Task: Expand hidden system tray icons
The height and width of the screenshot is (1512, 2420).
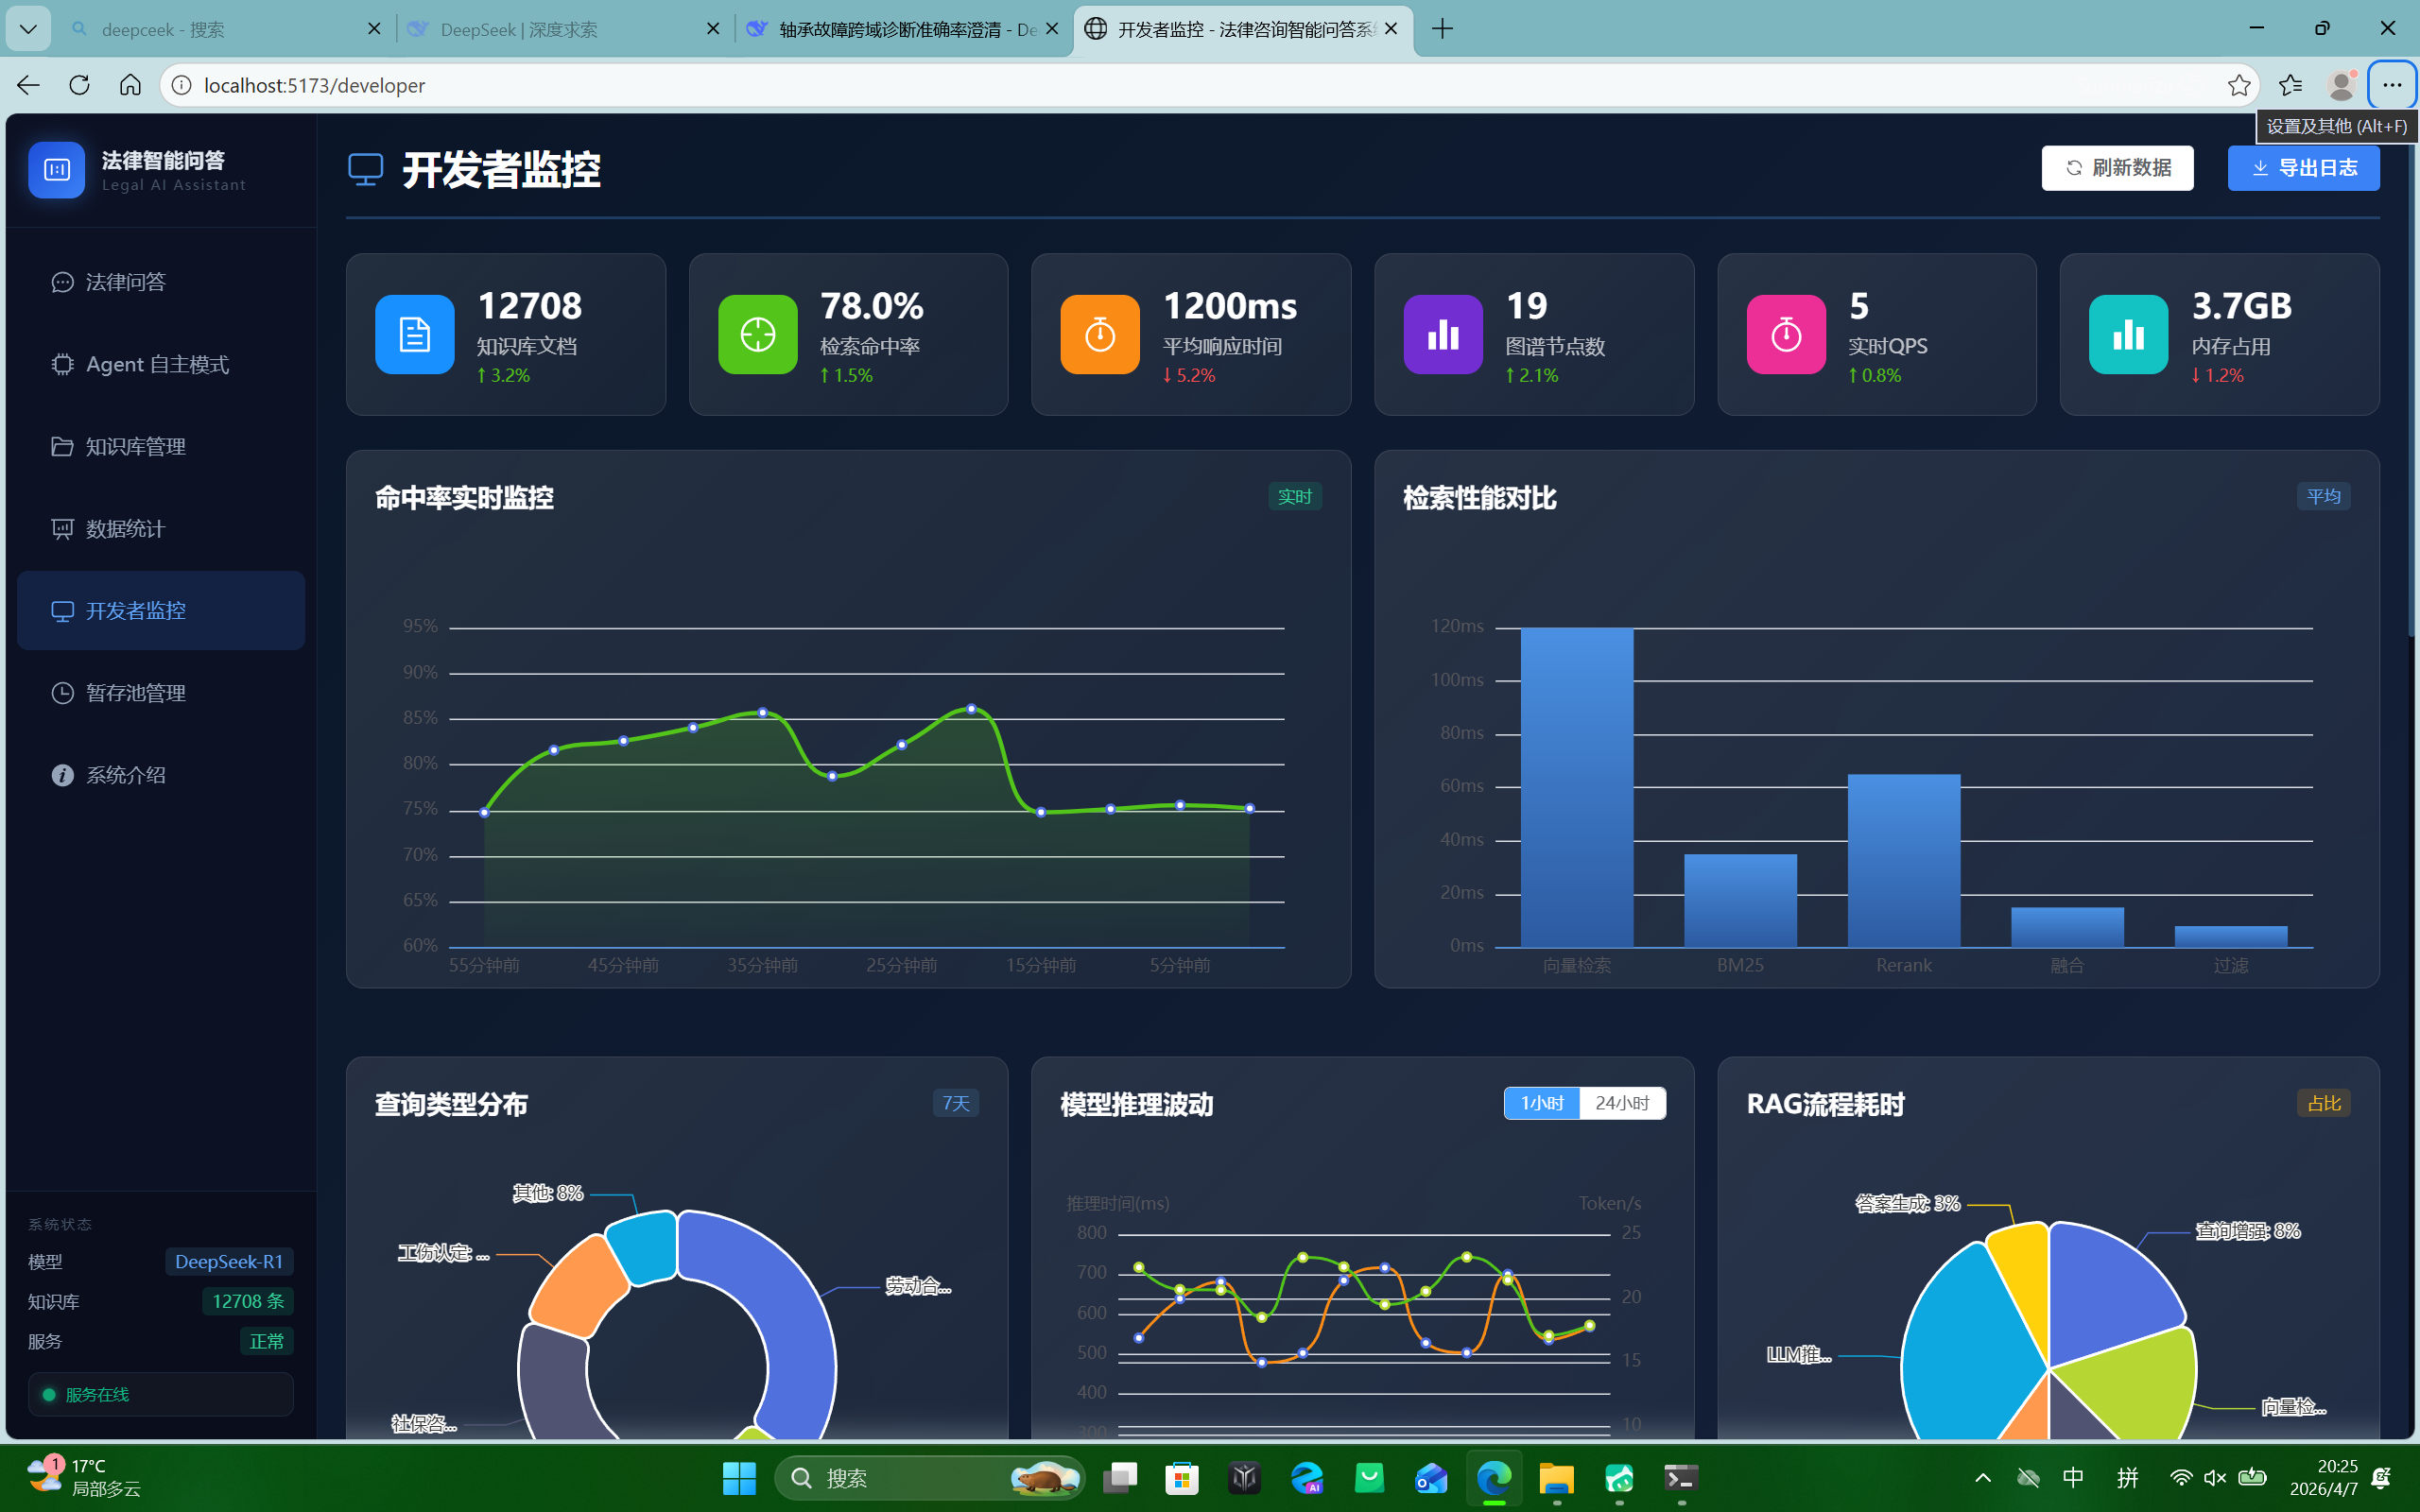Action: click(x=1982, y=1477)
